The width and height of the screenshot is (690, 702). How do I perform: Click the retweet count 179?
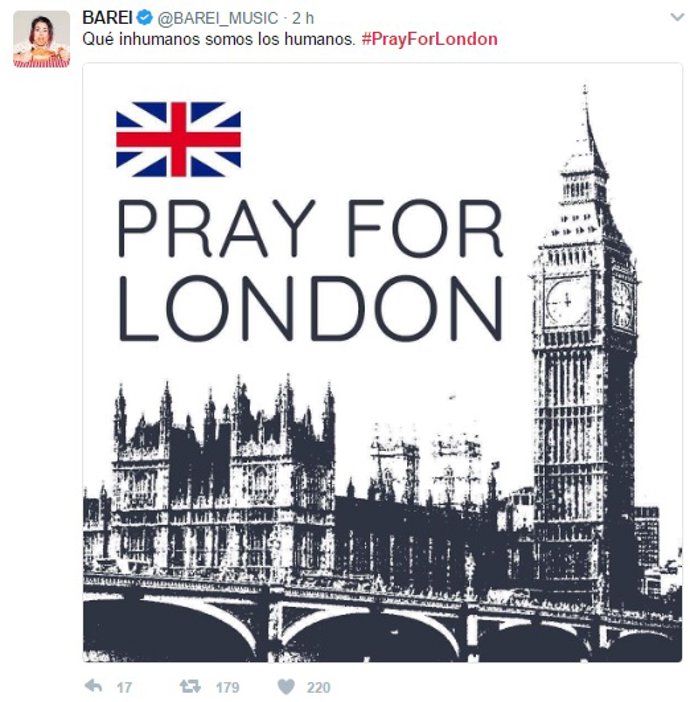227,687
